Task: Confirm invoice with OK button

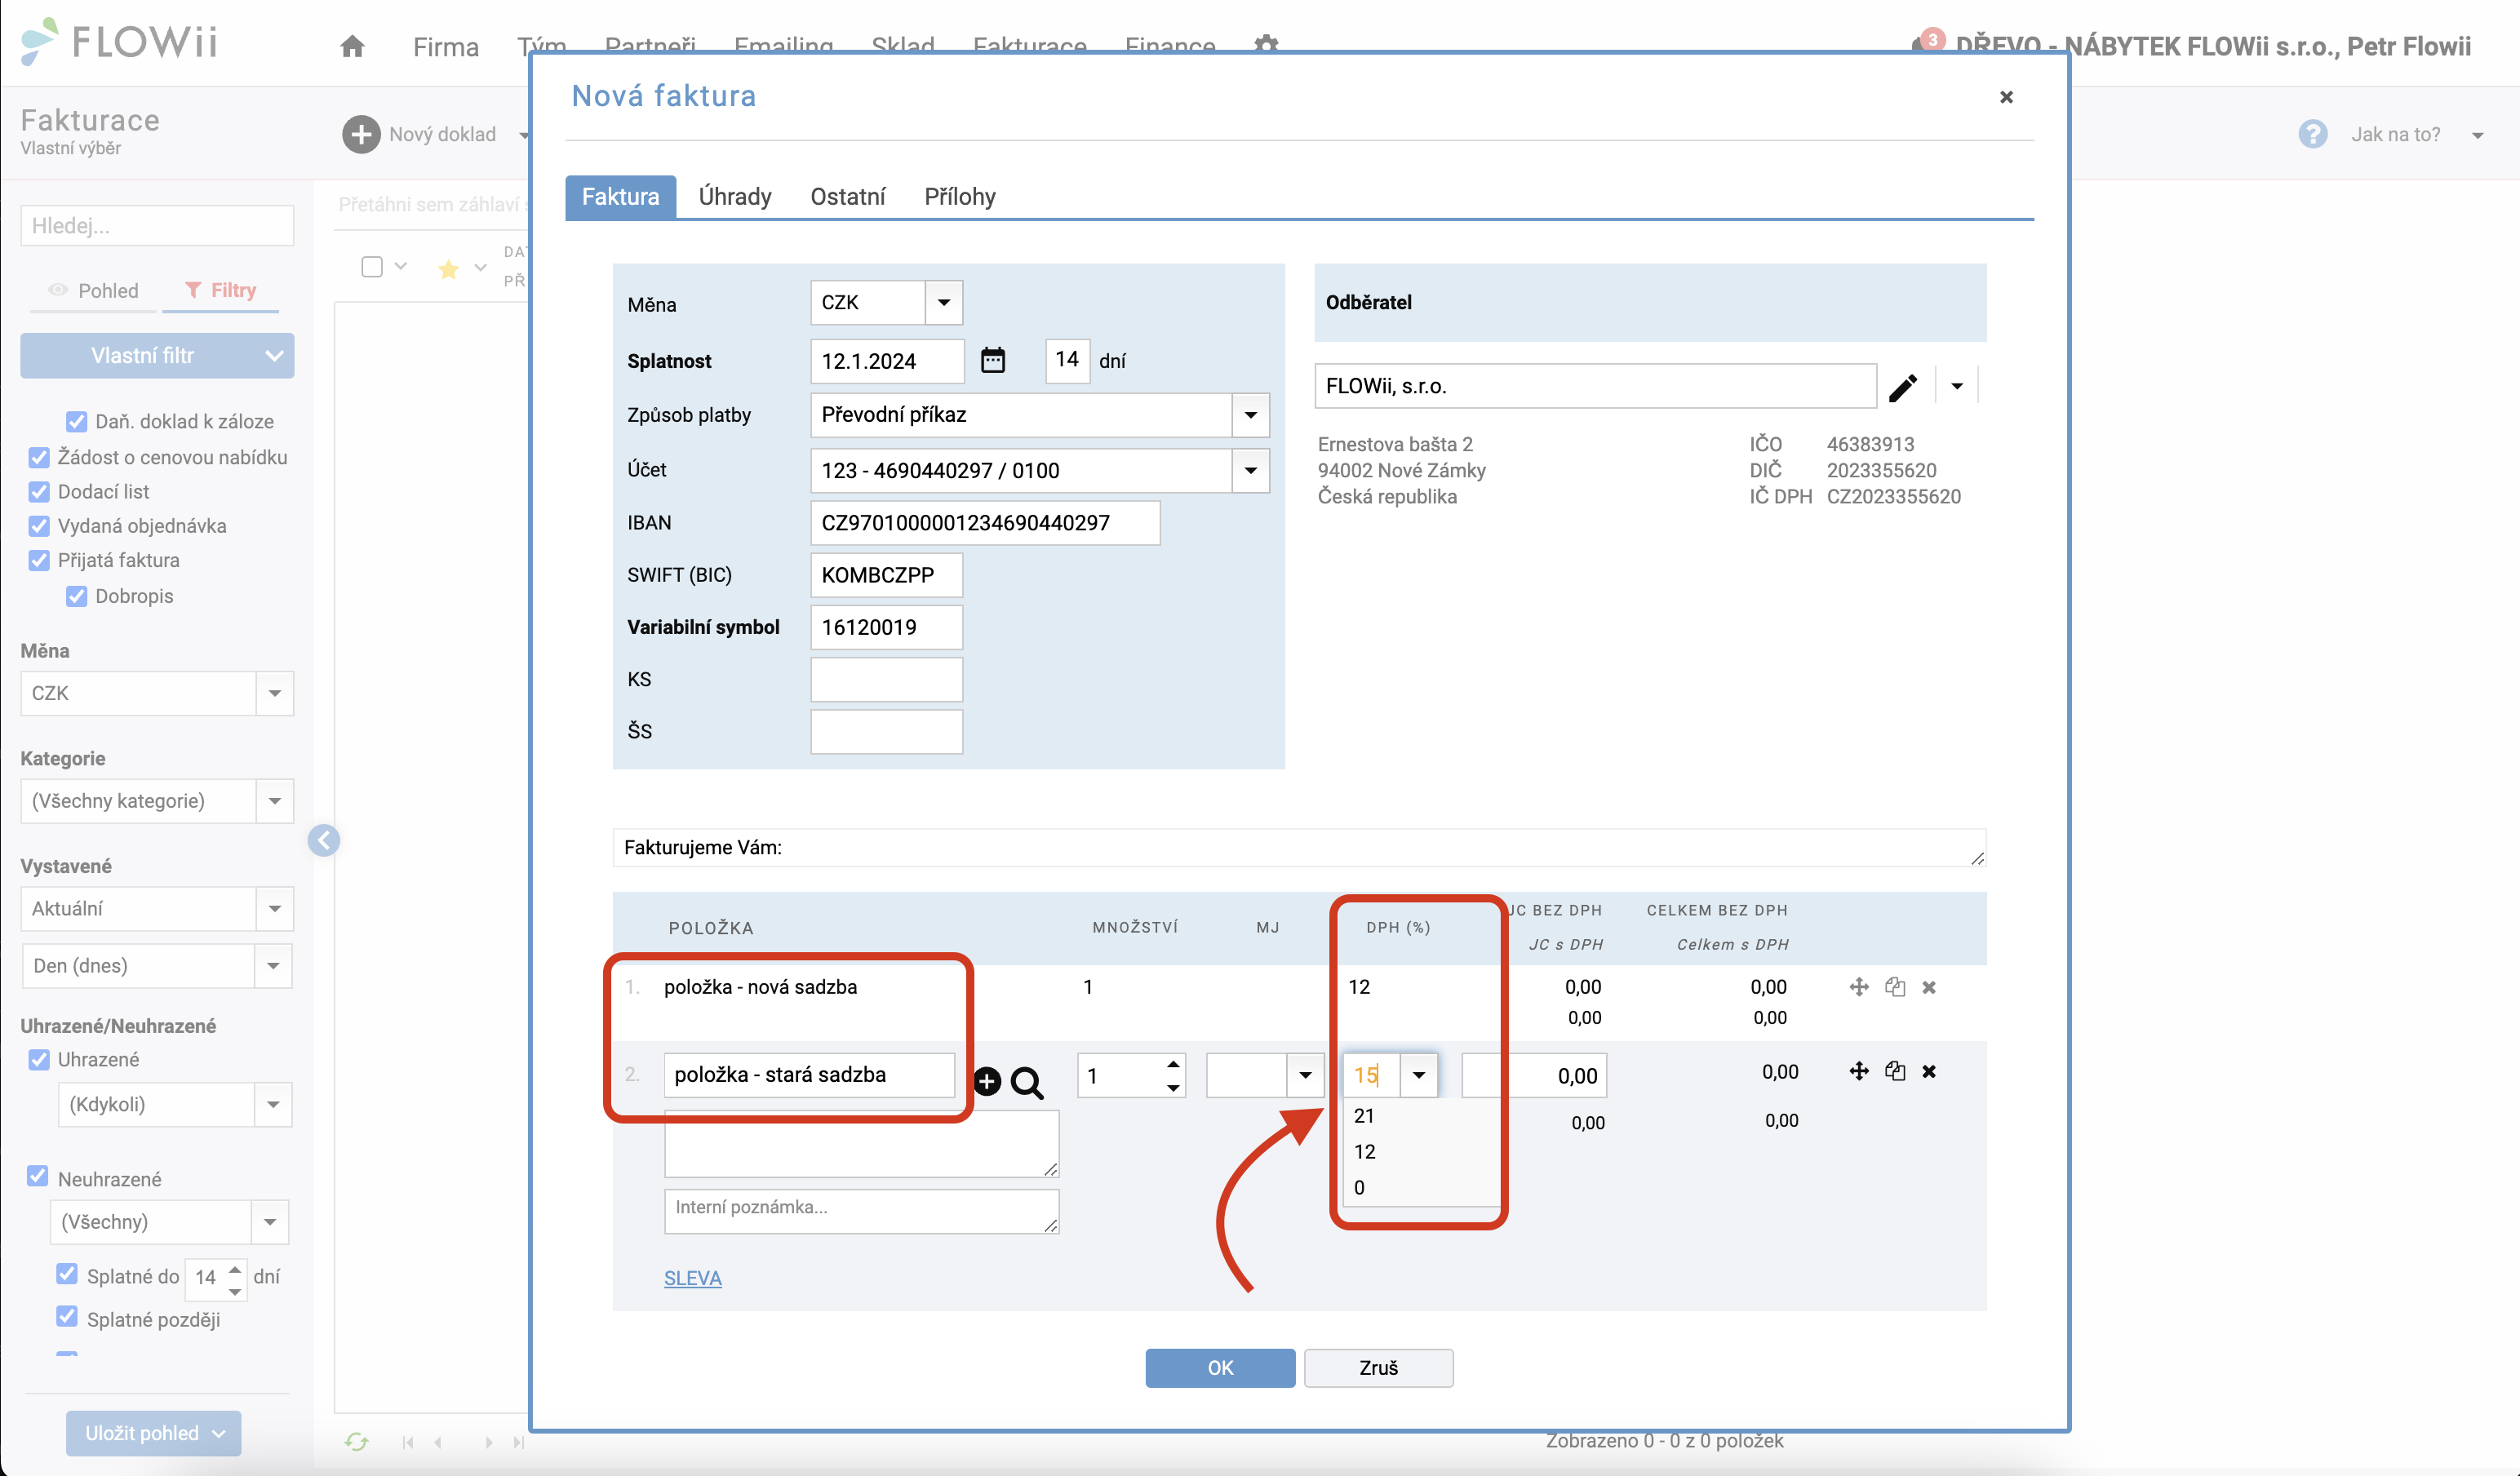Action: tap(1220, 1367)
